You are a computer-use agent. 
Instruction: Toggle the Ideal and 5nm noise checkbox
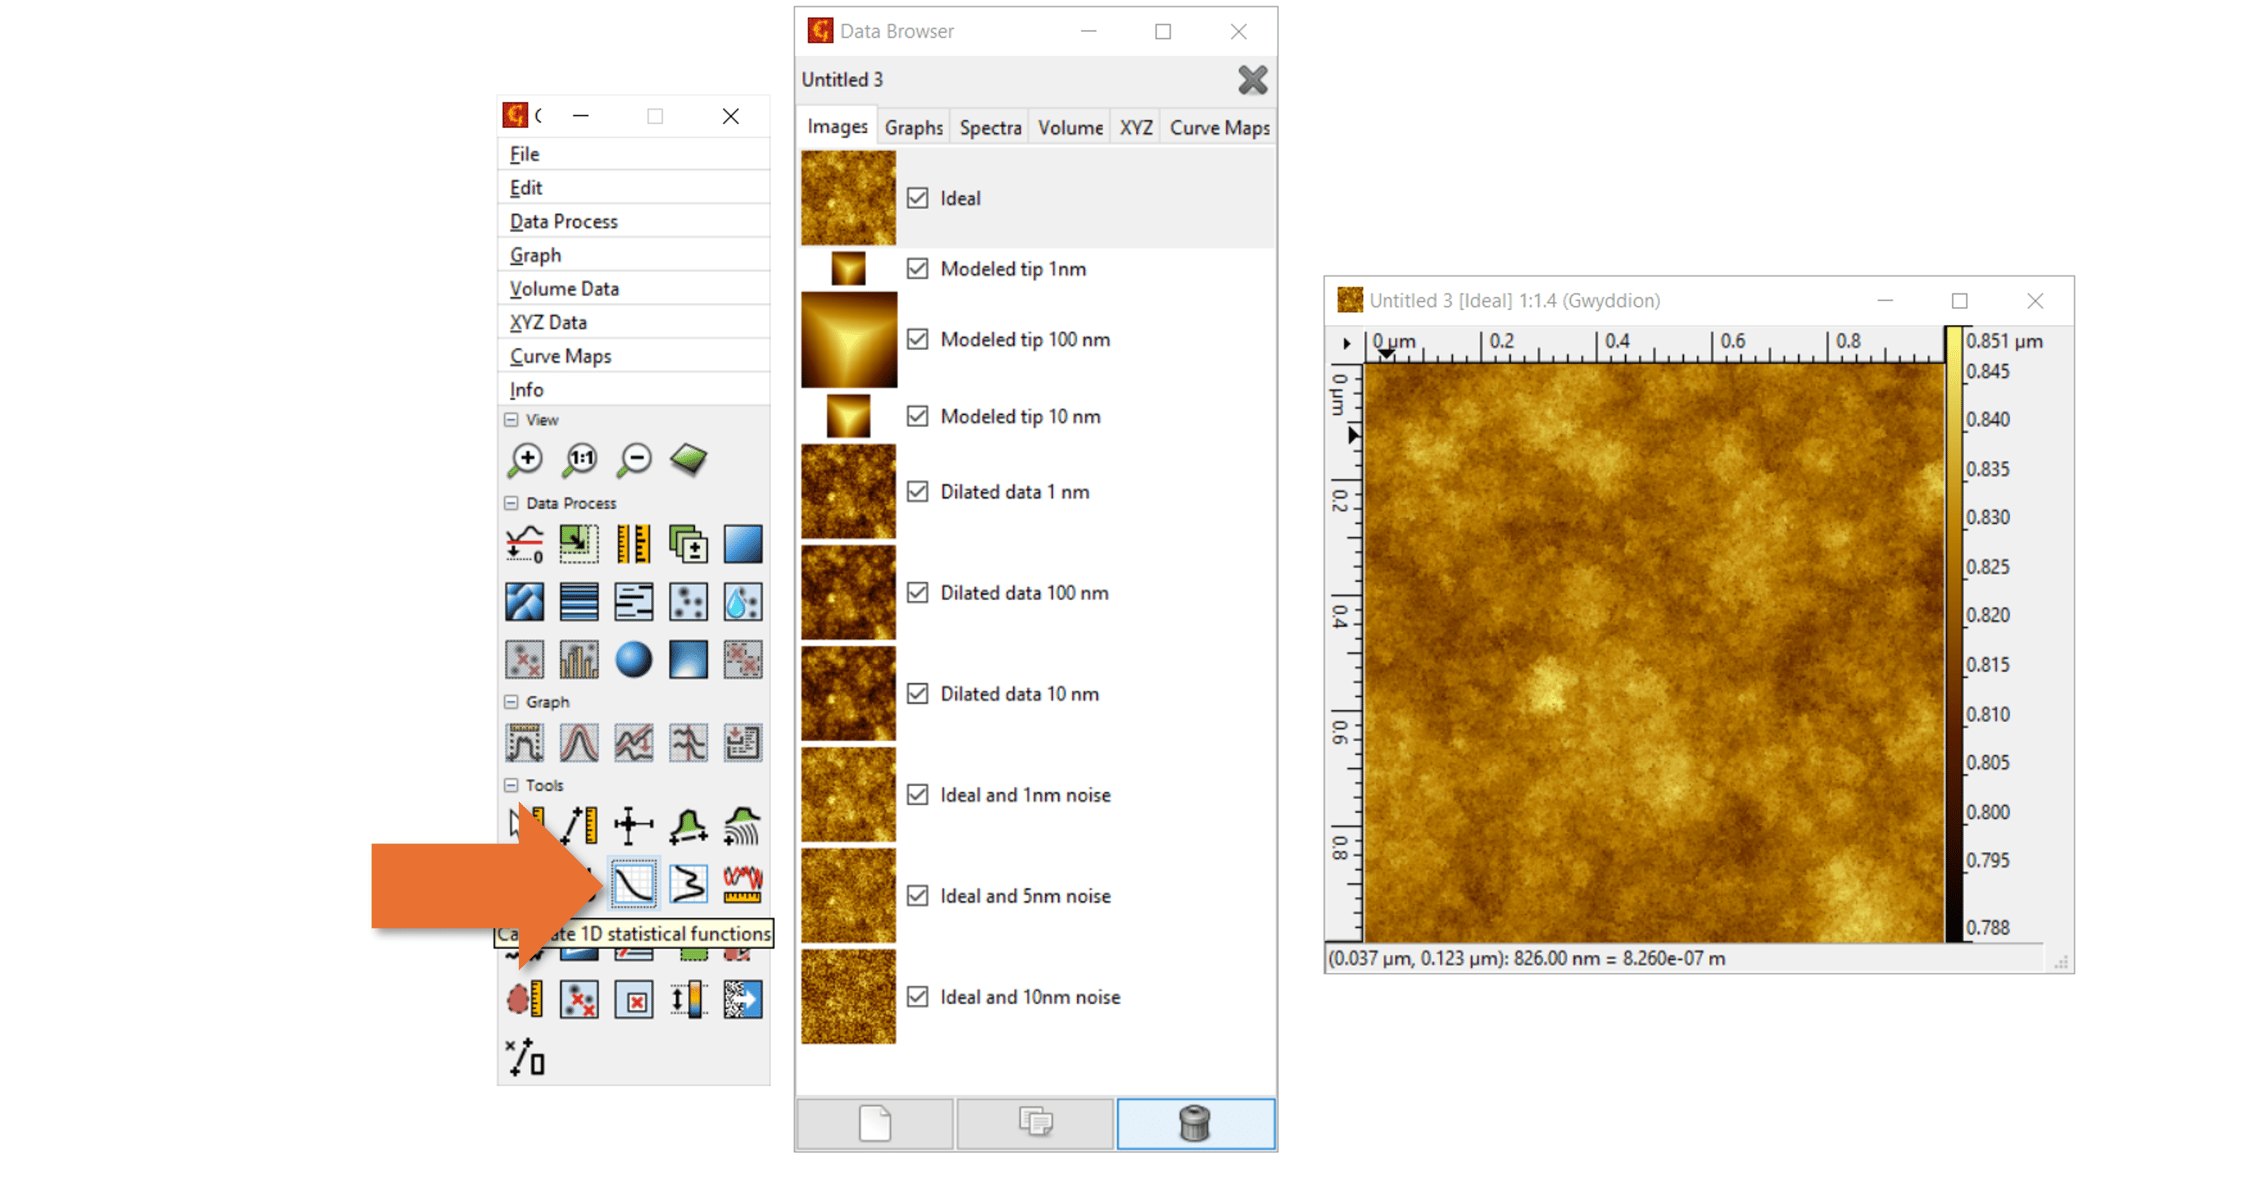point(917,896)
